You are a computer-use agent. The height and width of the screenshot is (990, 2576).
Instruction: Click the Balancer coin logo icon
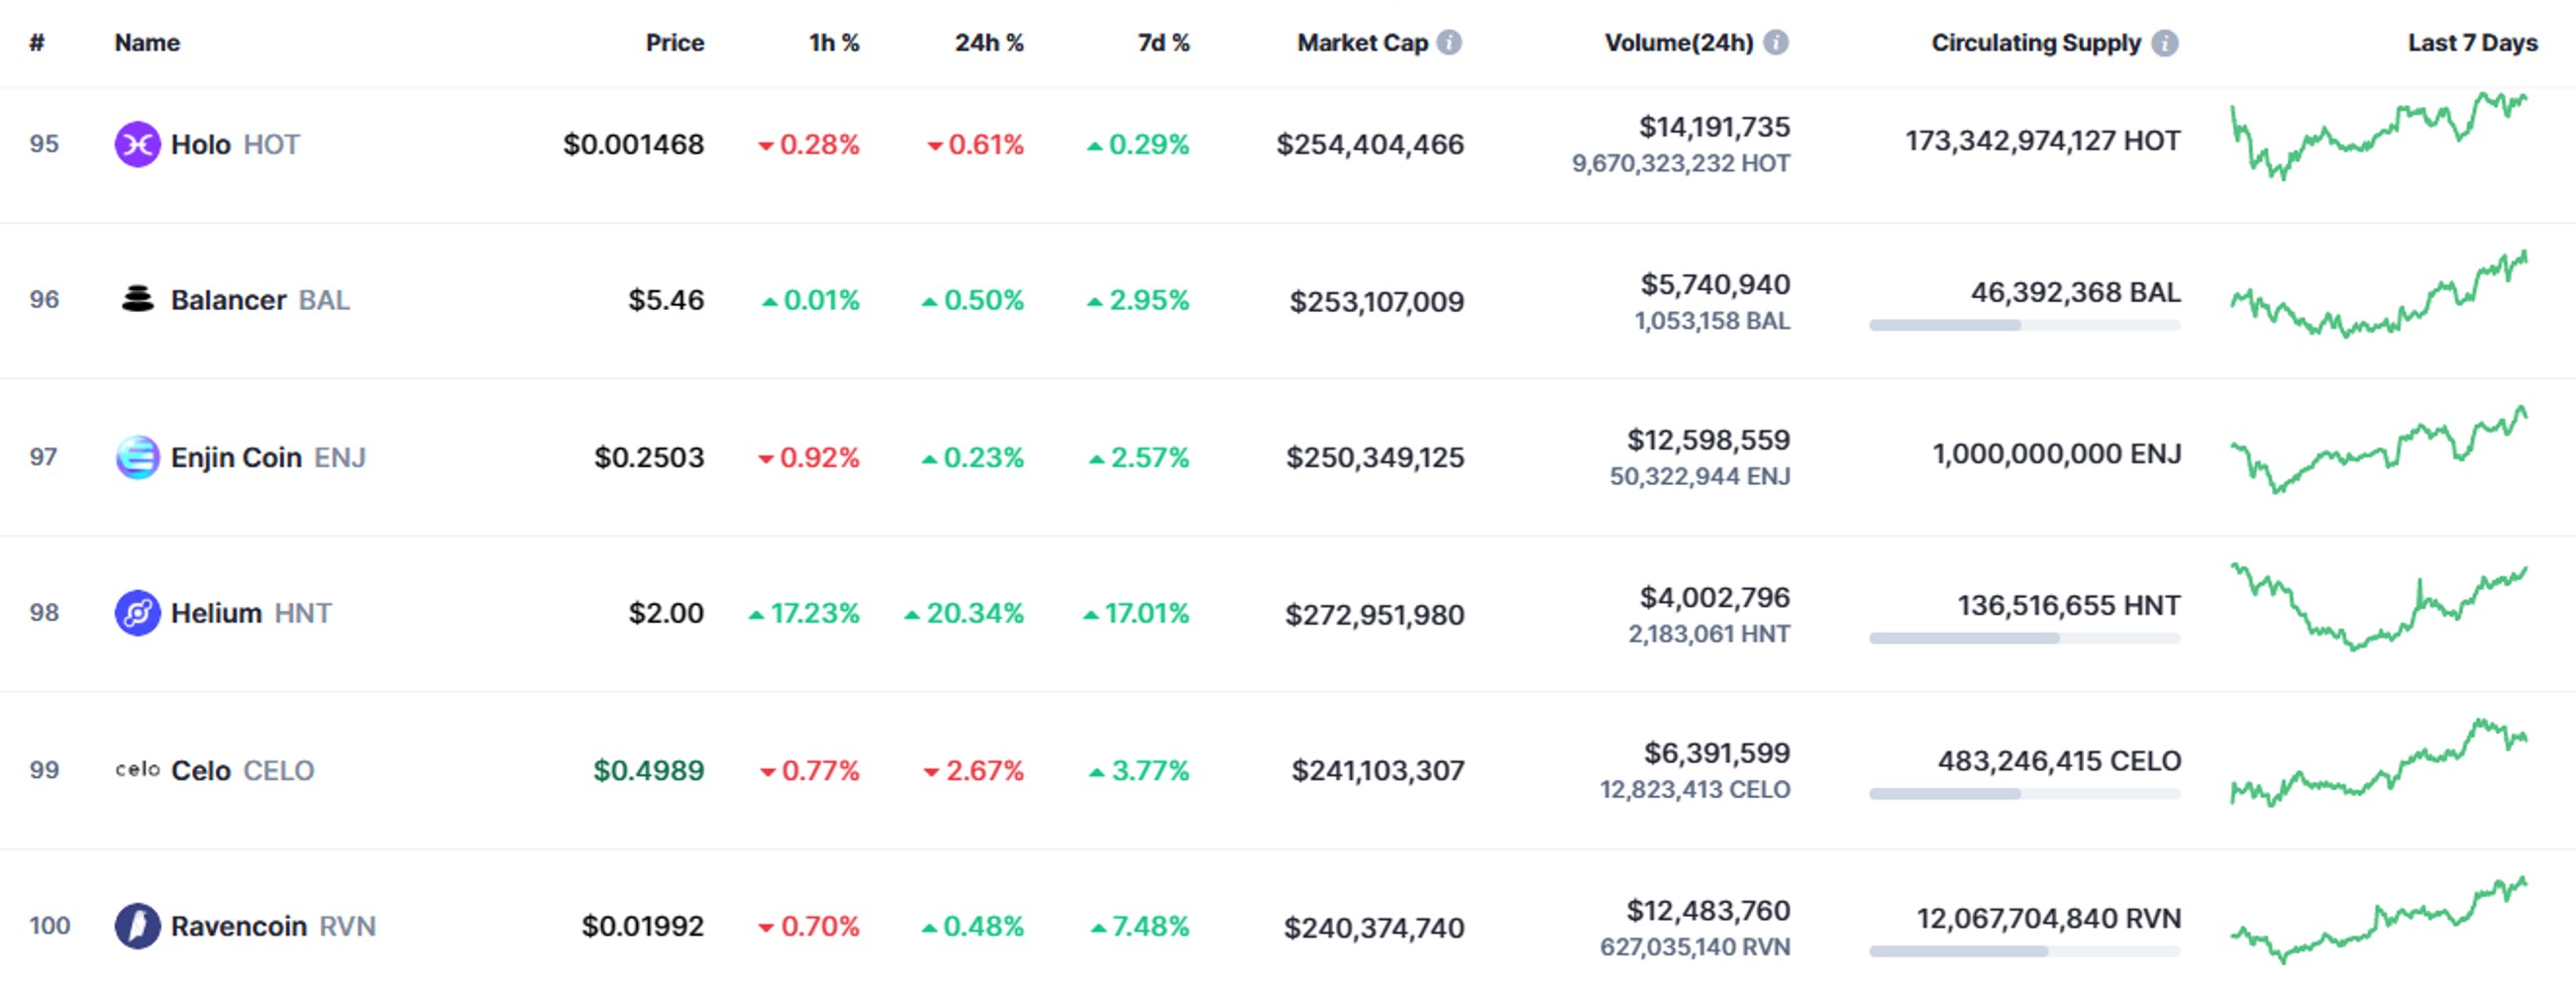138,299
